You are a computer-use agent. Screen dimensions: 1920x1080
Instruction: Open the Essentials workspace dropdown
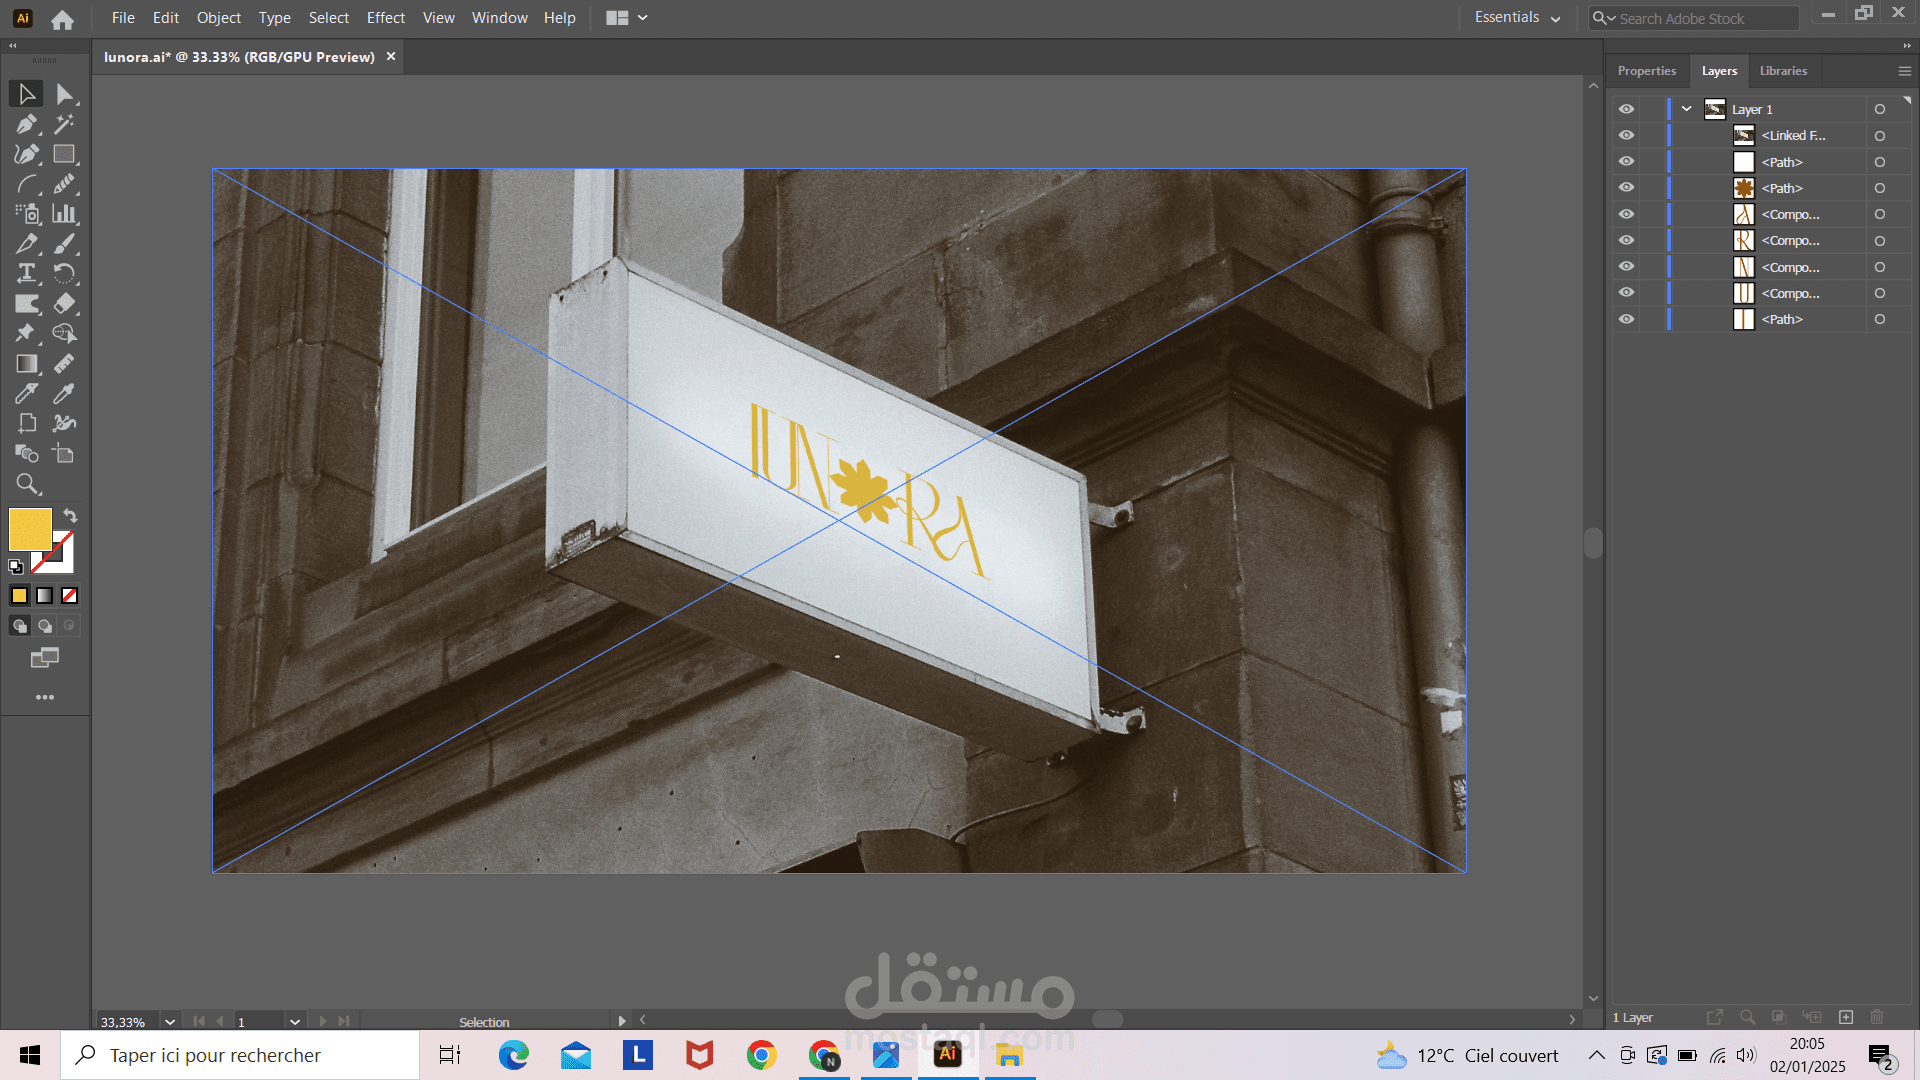pos(1517,18)
